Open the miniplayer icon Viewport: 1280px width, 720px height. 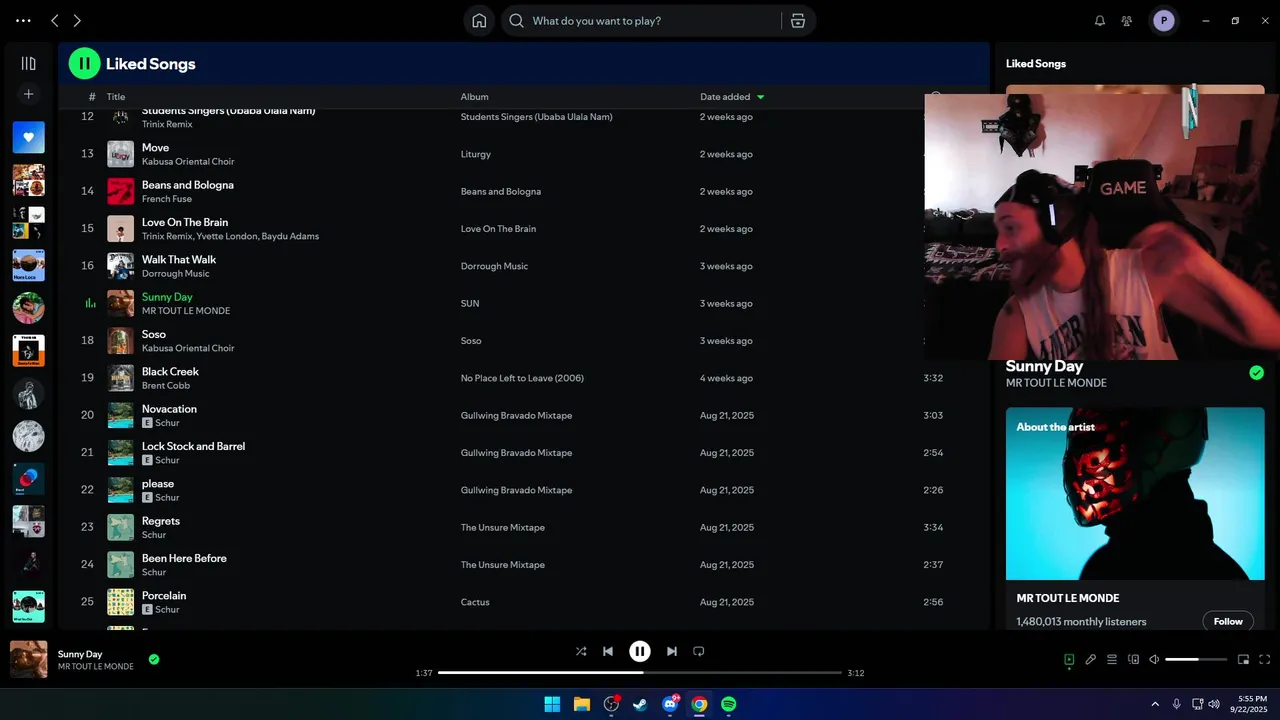coord(1243,659)
